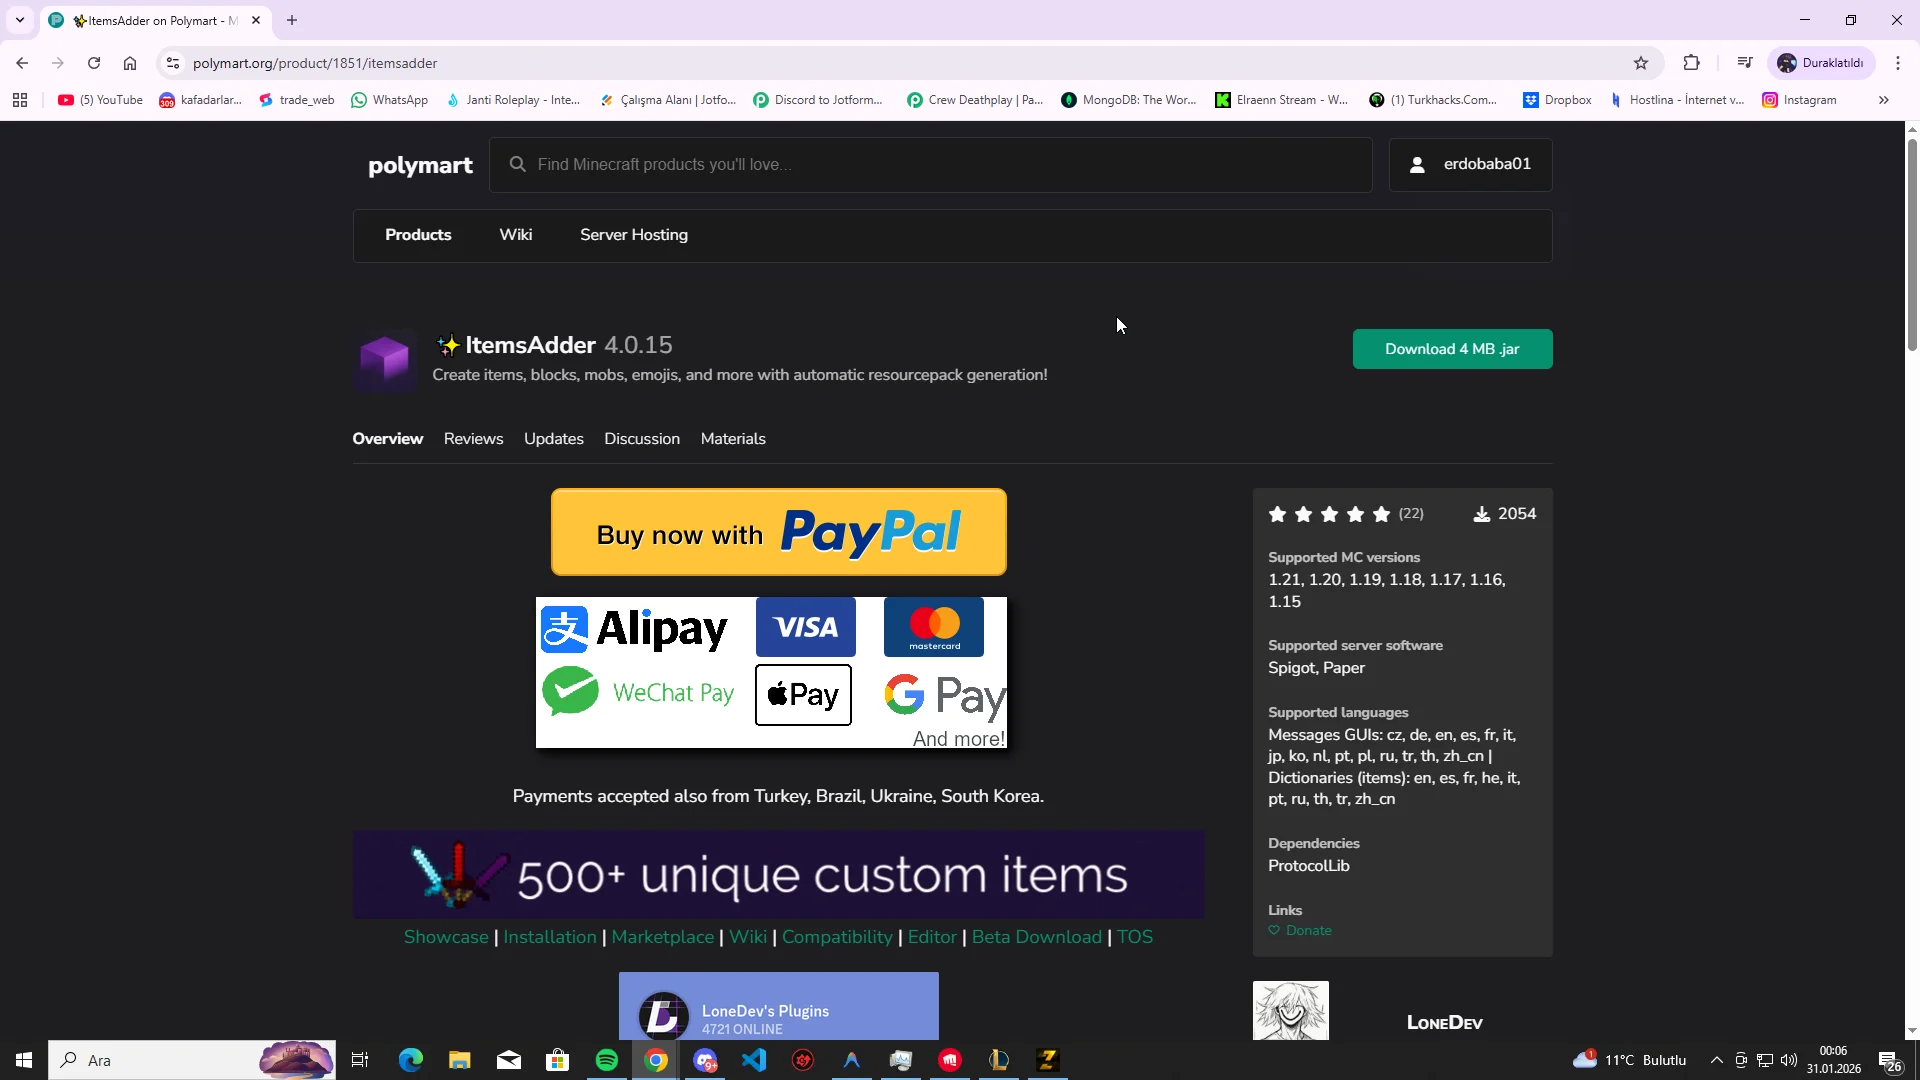Close the ItemsAdder tab
The height and width of the screenshot is (1080, 1920).
coord(256,20)
